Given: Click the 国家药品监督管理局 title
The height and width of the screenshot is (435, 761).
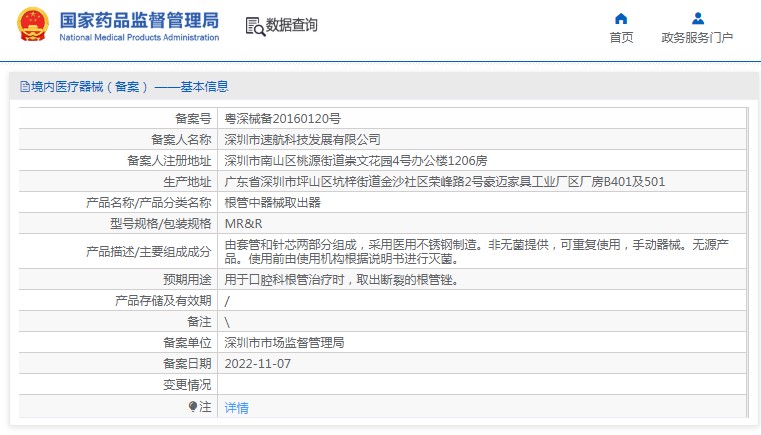Looking at the screenshot, I should (139, 20).
